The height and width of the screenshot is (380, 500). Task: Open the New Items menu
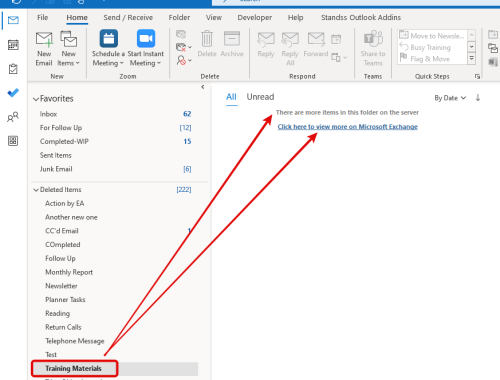pos(68,49)
